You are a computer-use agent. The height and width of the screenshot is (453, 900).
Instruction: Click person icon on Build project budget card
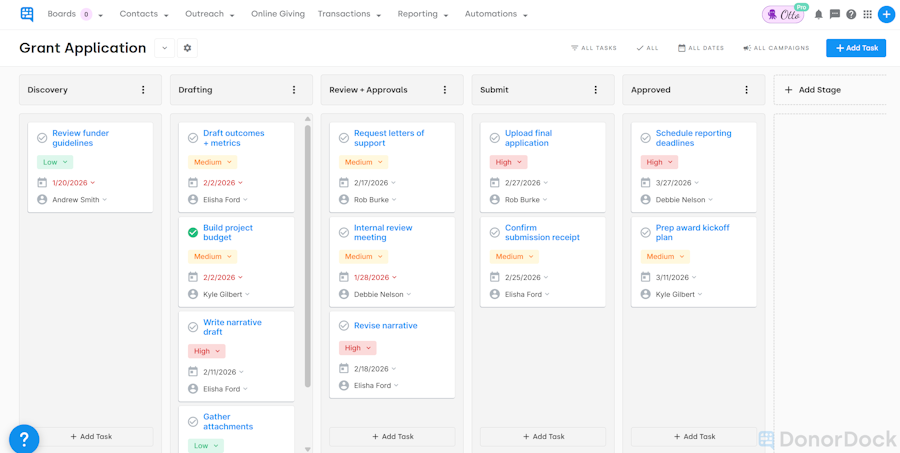[193, 294]
